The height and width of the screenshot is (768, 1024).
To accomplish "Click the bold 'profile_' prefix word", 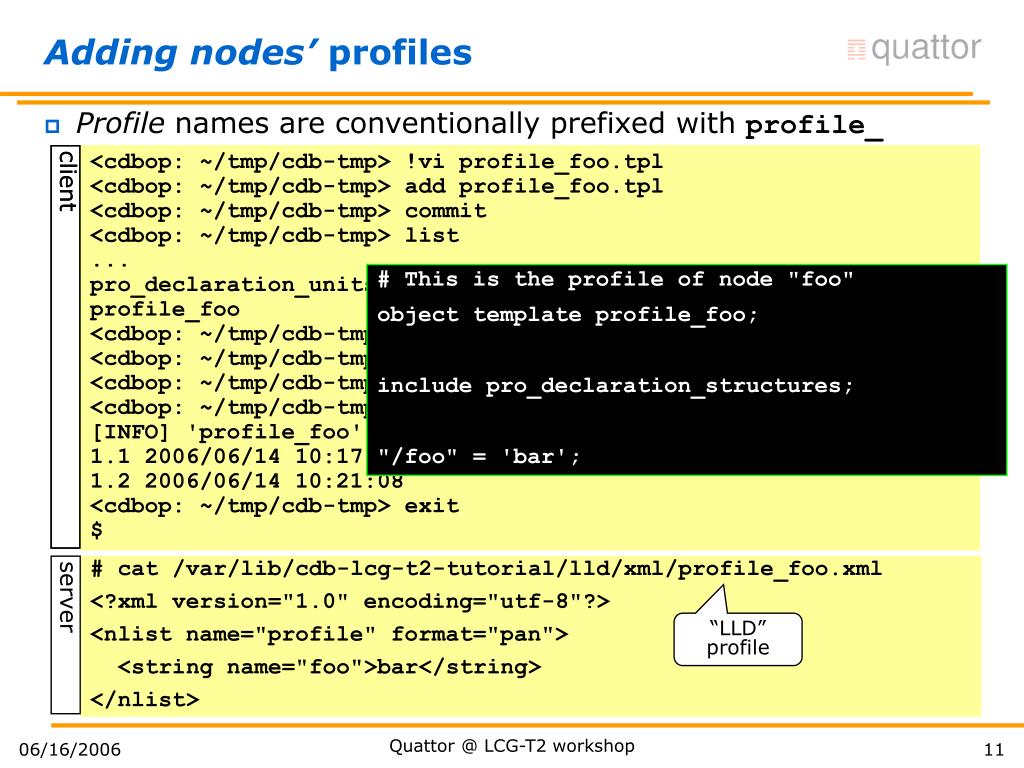I will tap(814, 125).
